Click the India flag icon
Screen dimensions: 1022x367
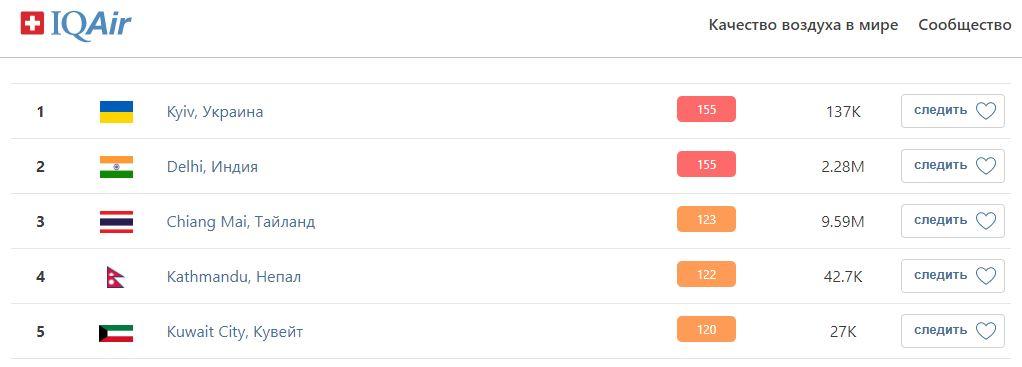116,167
